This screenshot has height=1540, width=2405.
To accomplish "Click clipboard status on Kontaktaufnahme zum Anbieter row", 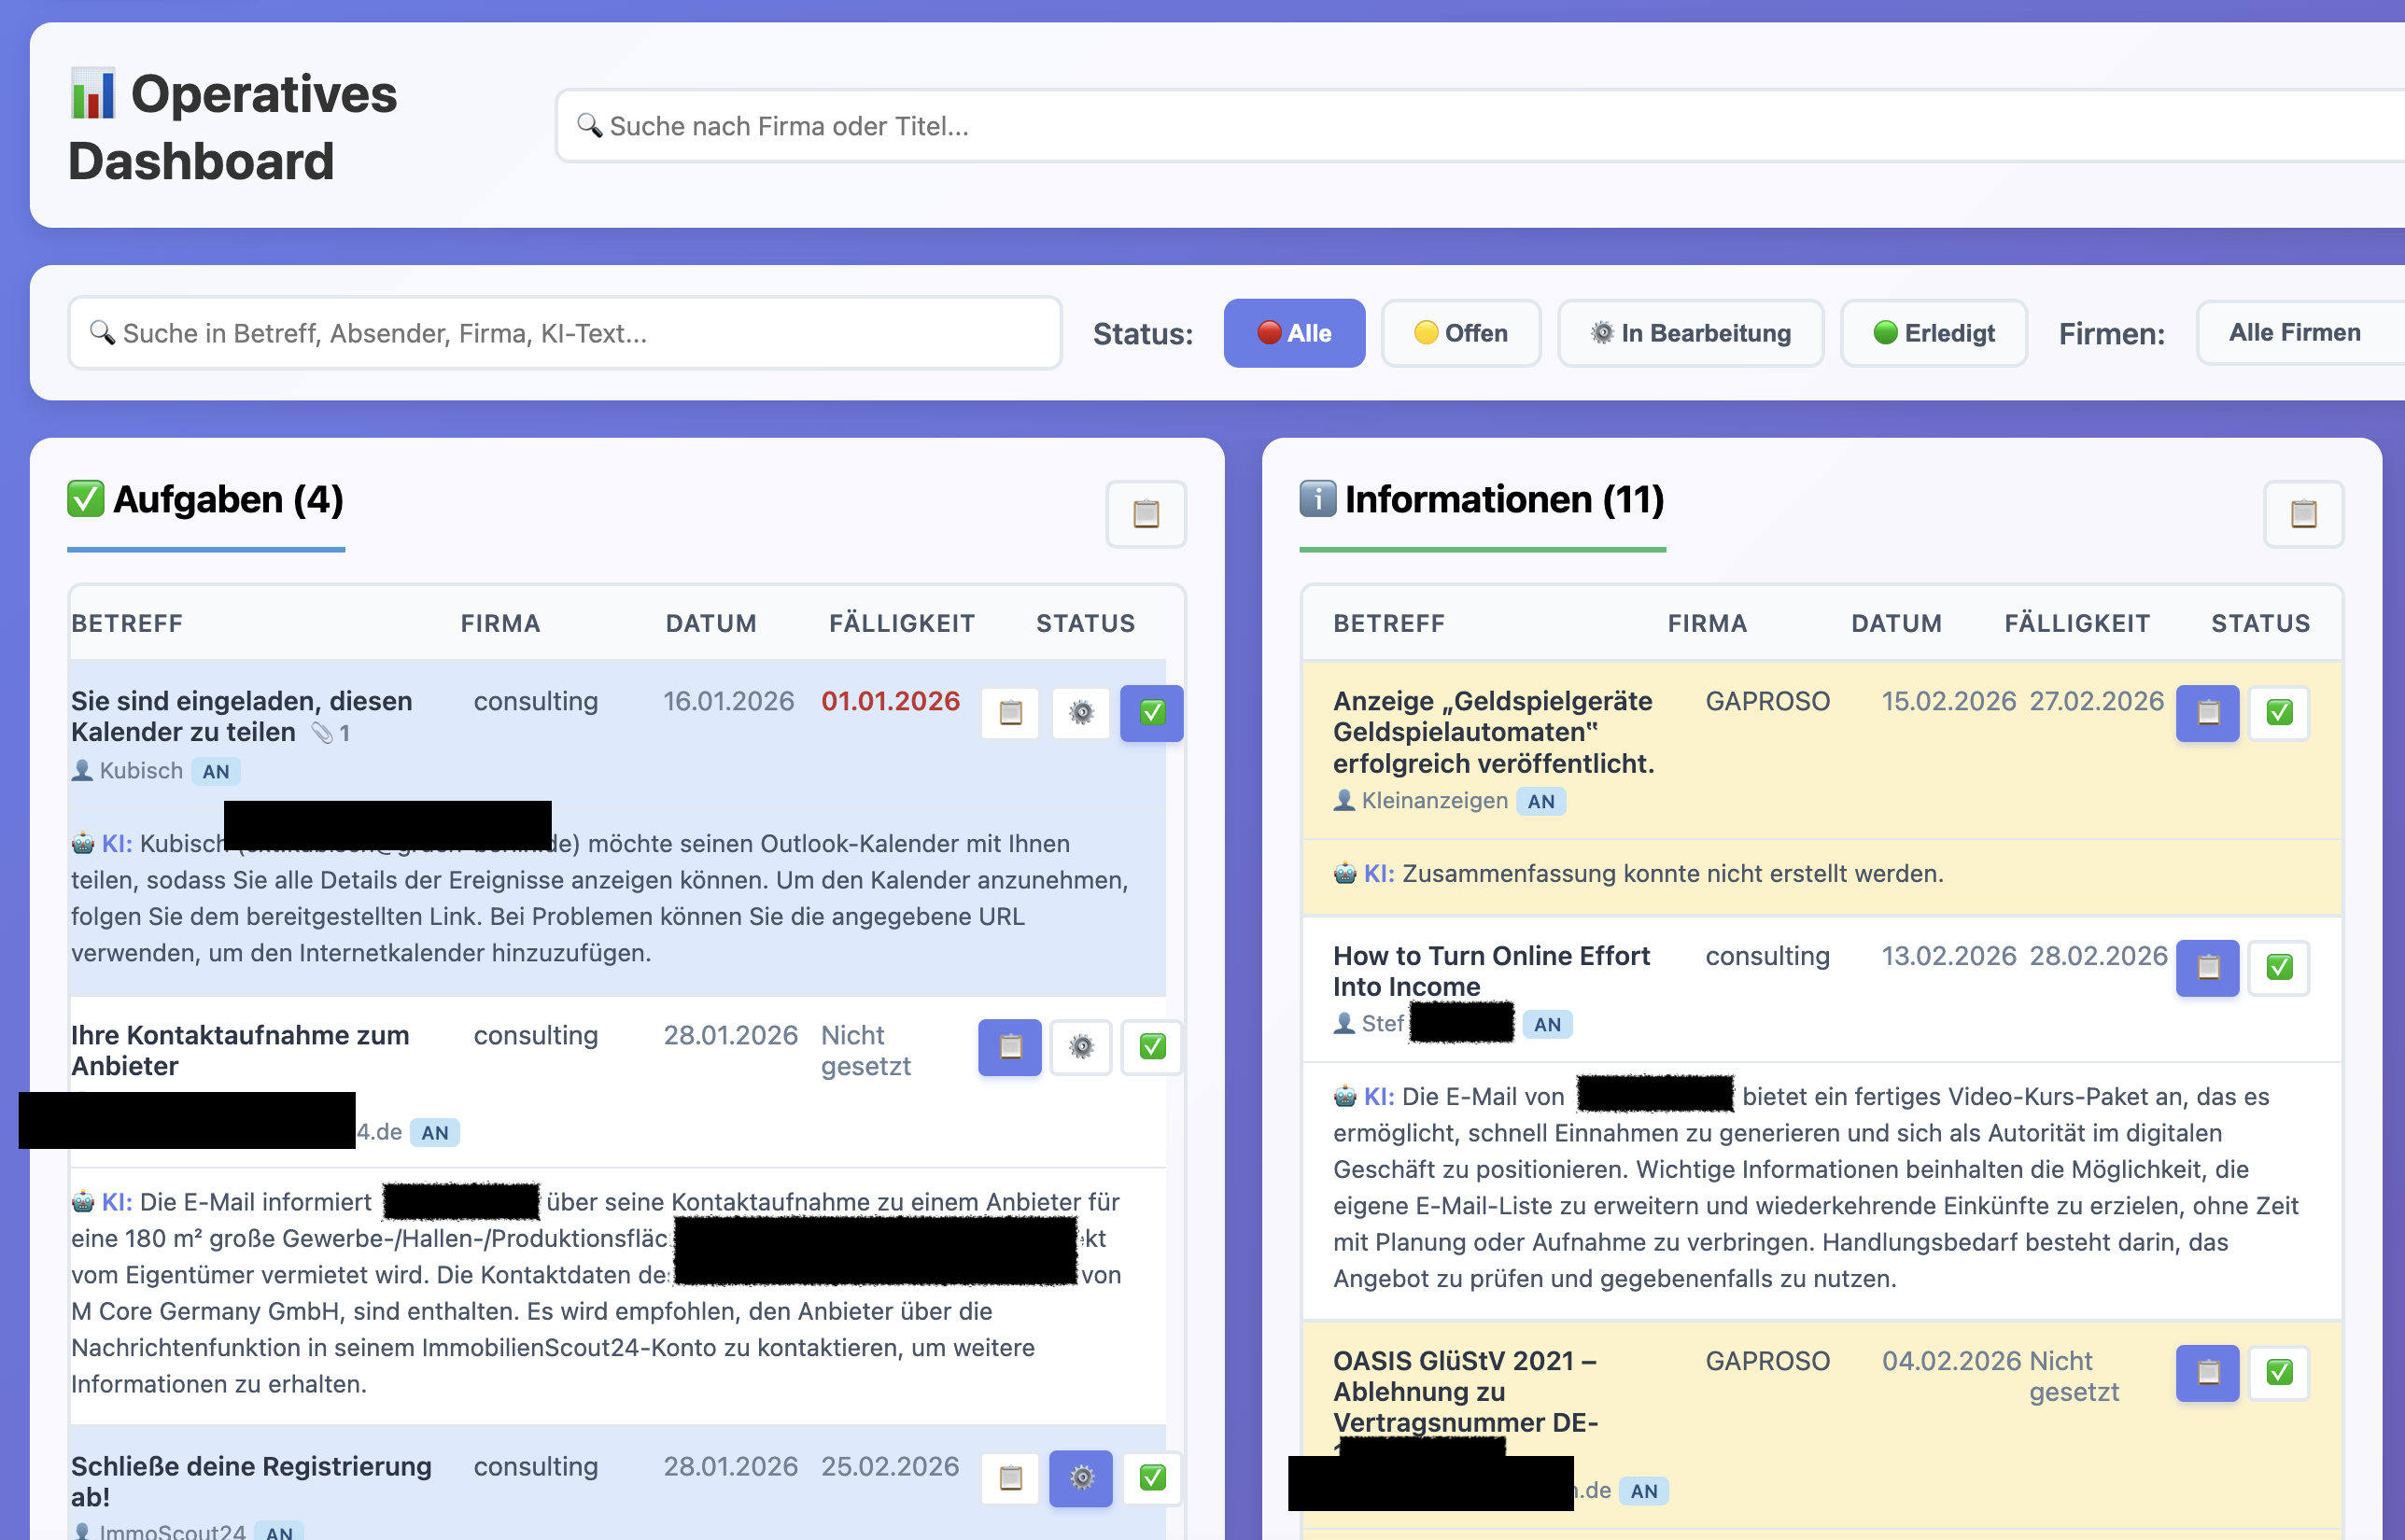I will [1010, 1047].
